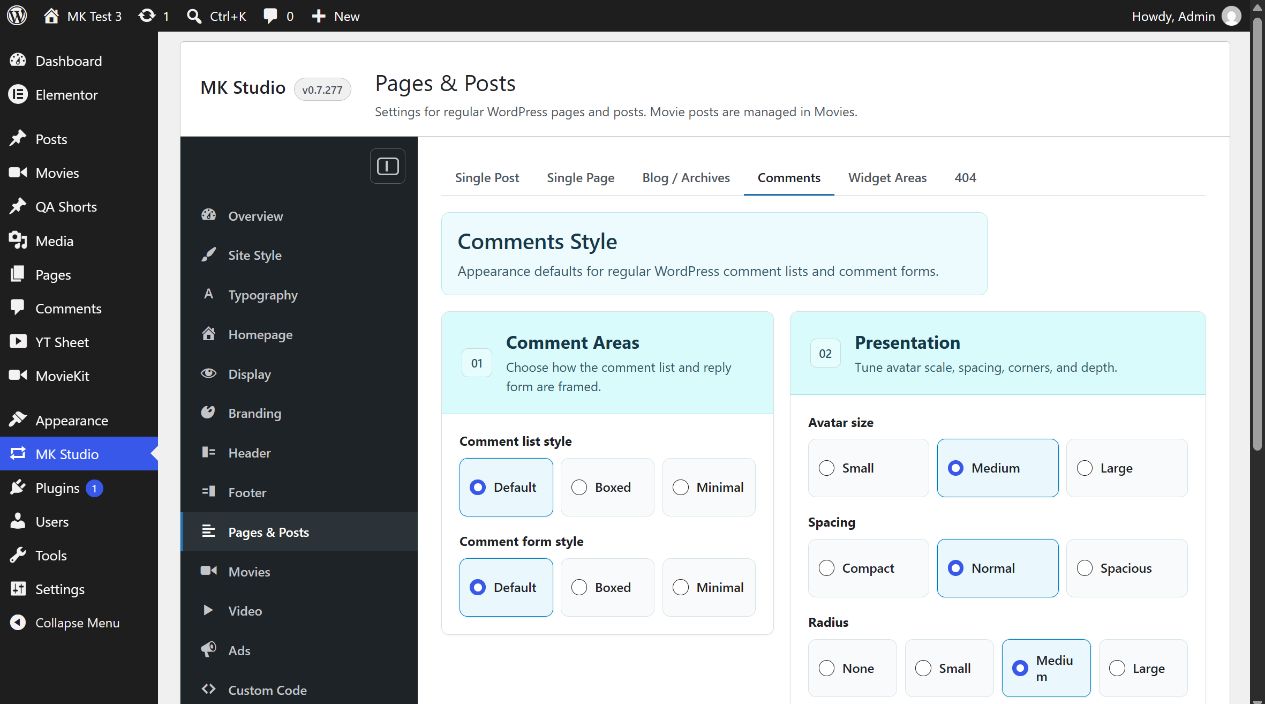Click the WordPress Settings sliders icon
The image size is (1265, 704).
click(17, 589)
